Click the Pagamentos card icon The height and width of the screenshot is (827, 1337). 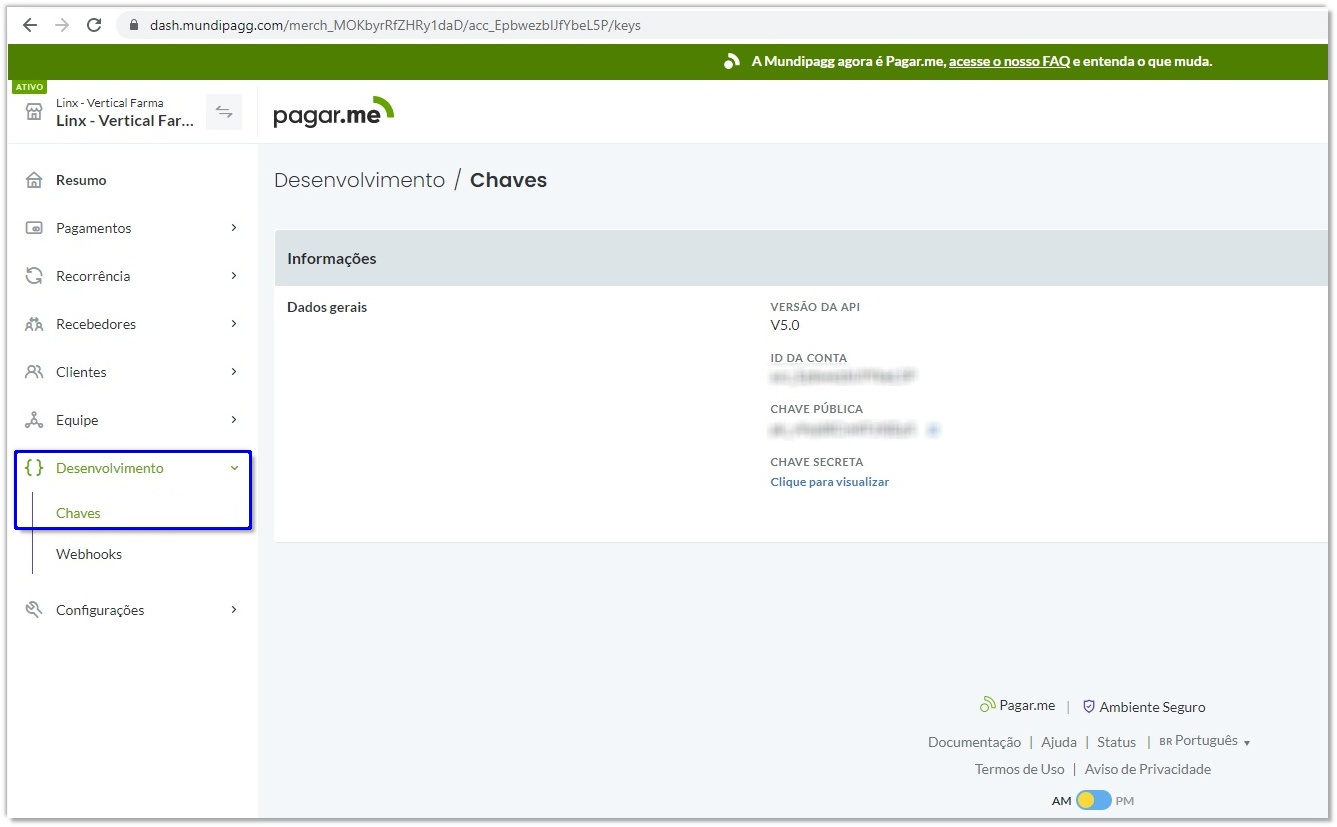(x=34, y=228)
